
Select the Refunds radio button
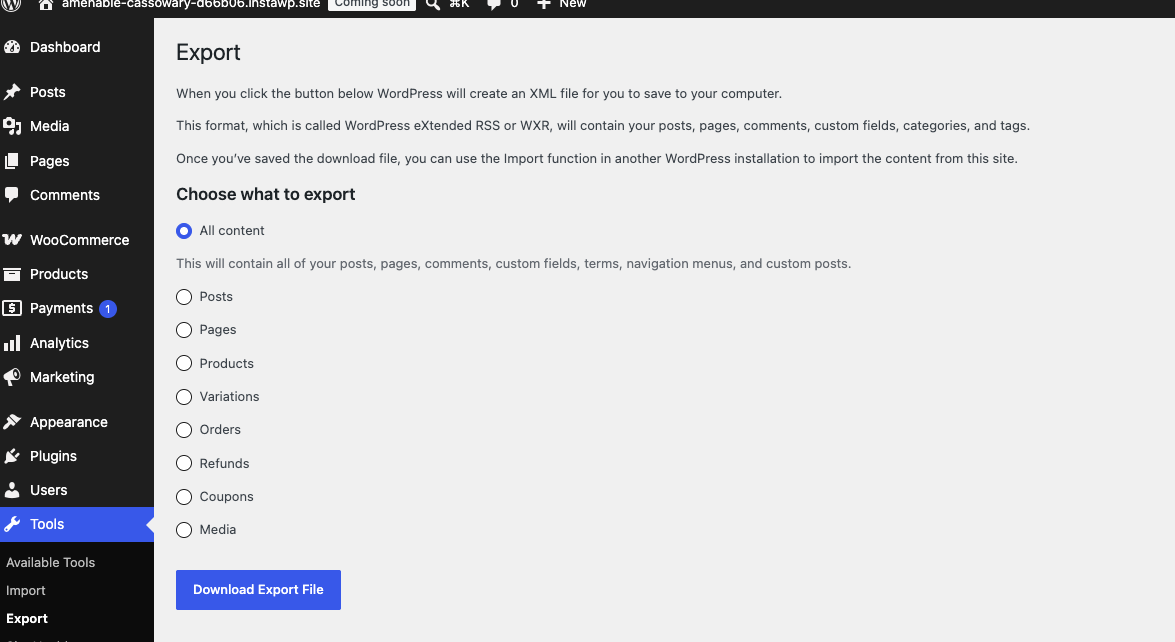[x=184, y=463]
